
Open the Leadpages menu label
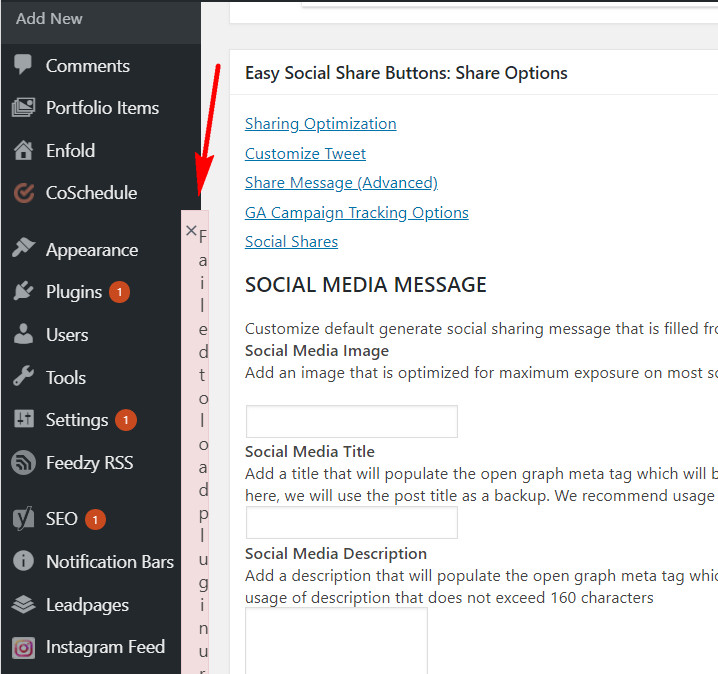[x=87, y=605]
